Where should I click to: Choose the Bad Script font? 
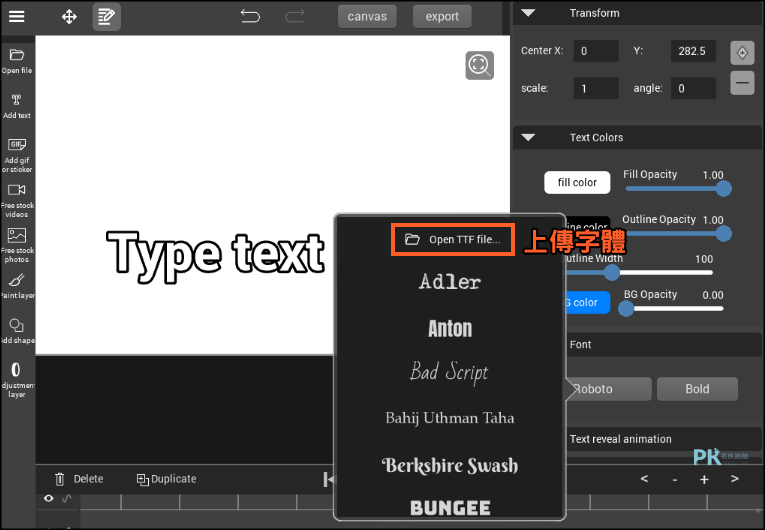click(449, 372)
